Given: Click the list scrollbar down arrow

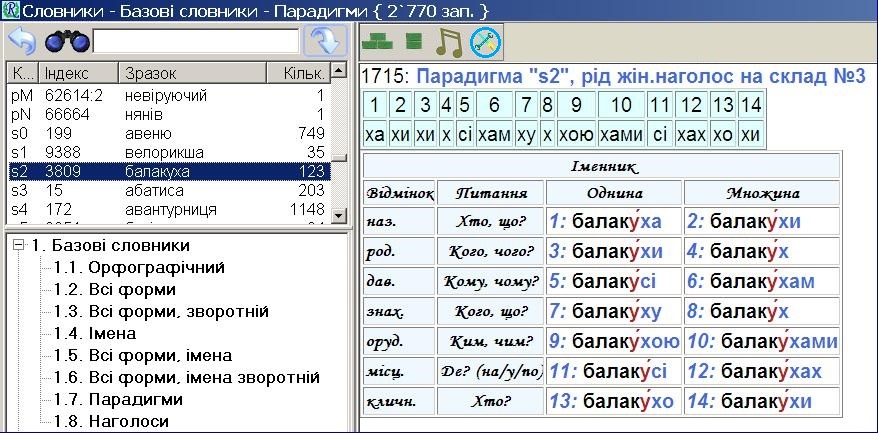Looking at the screenshot, I should pos(338,216).
